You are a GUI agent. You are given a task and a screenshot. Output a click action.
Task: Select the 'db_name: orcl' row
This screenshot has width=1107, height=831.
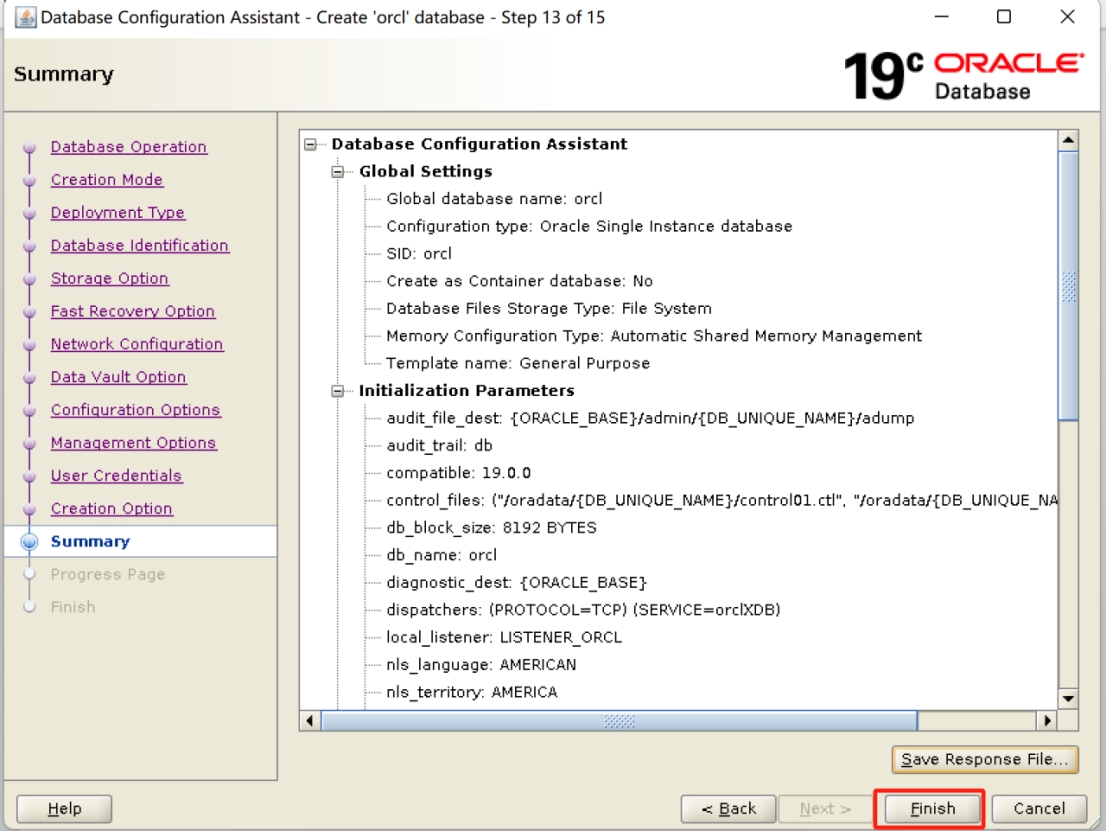(x=441, y=556)
